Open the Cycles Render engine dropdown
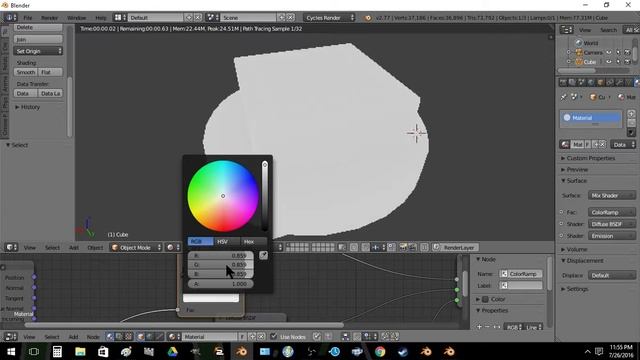 tap(329, 18)
